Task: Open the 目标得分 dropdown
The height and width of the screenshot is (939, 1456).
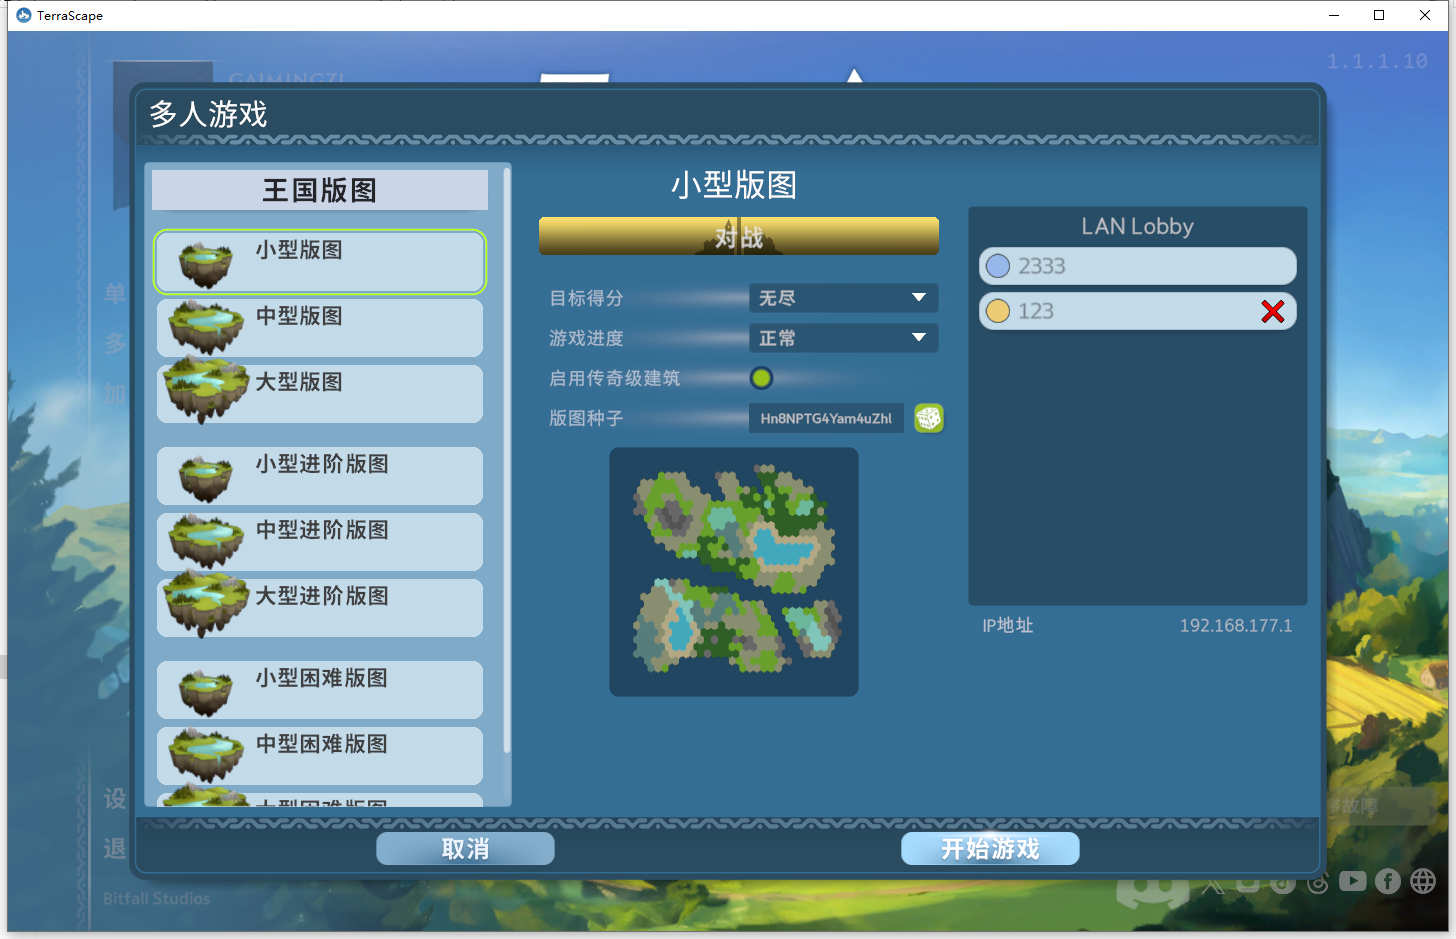Action: pos(842,298)
